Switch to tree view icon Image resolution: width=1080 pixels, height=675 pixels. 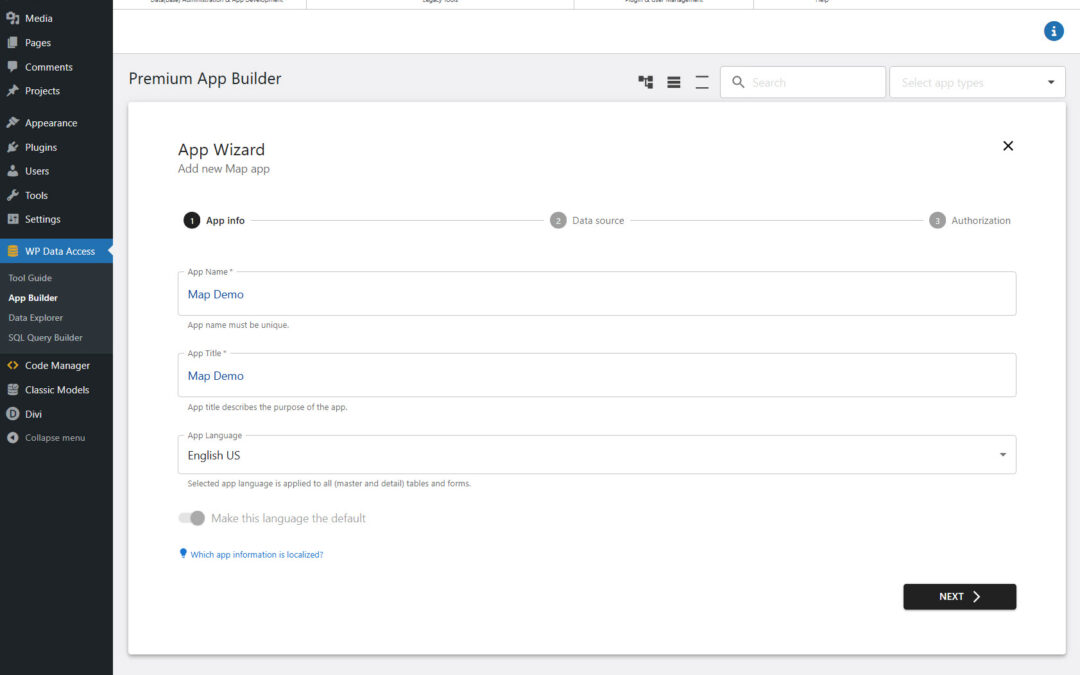coord(645,83)
